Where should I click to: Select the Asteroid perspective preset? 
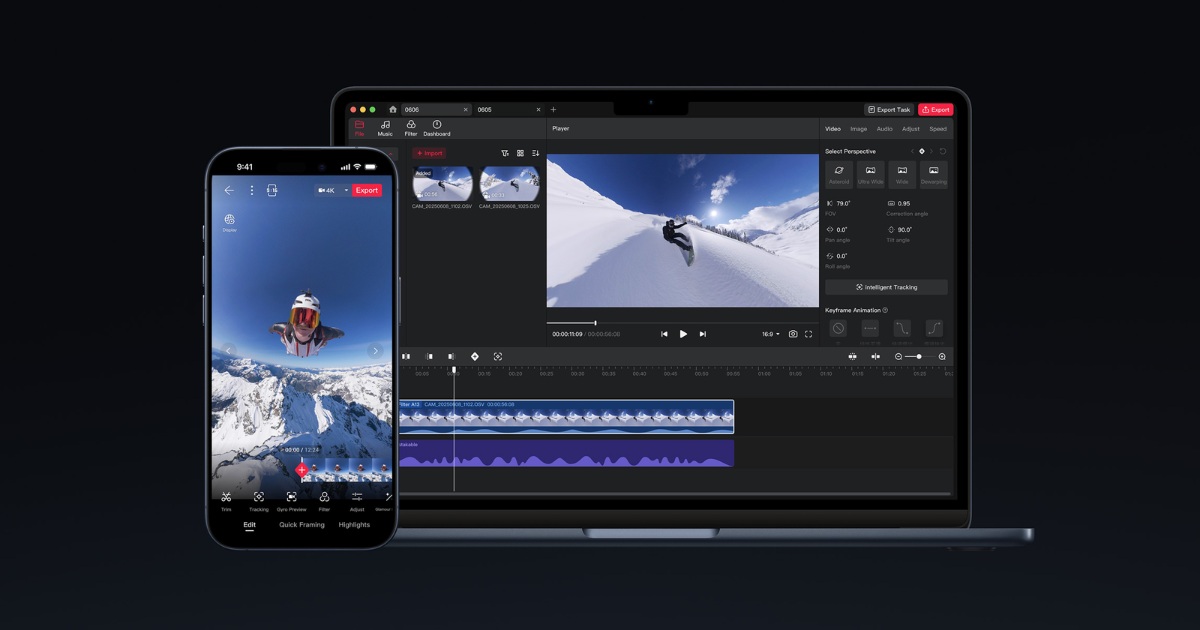click(839, 175)
